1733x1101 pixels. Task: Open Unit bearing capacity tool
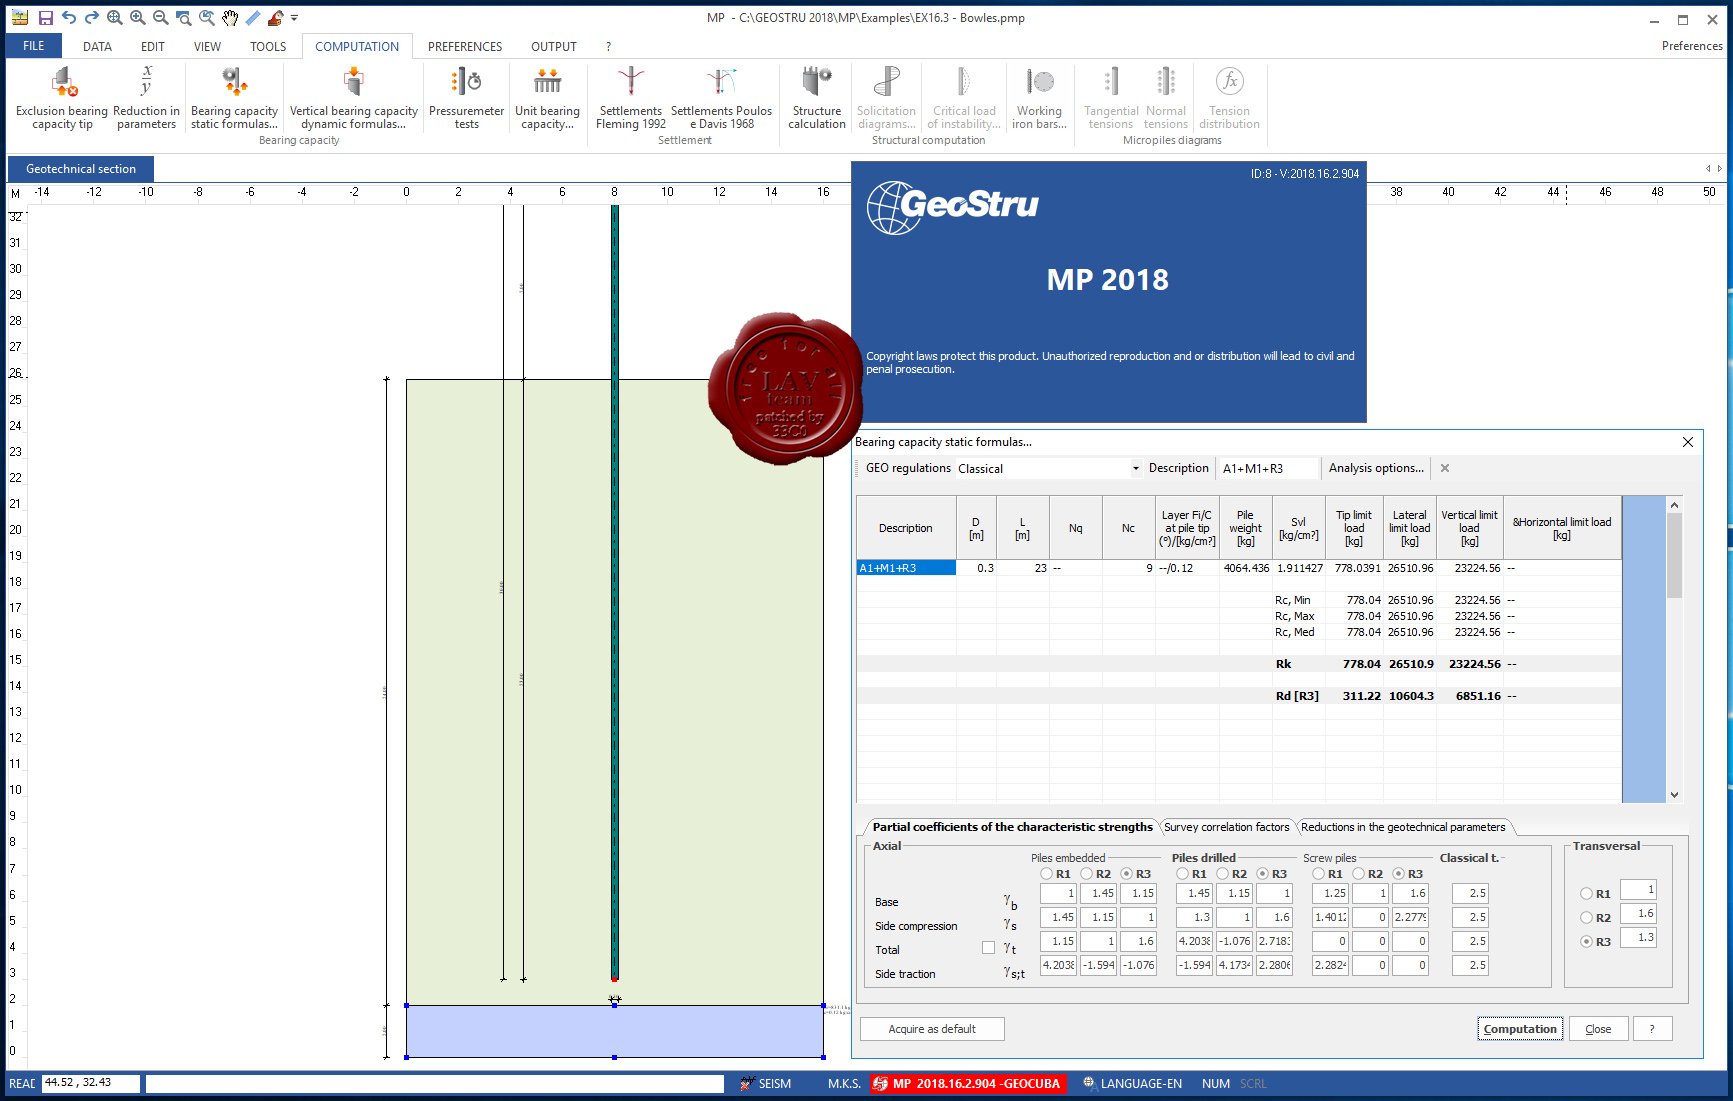(547, 98)
